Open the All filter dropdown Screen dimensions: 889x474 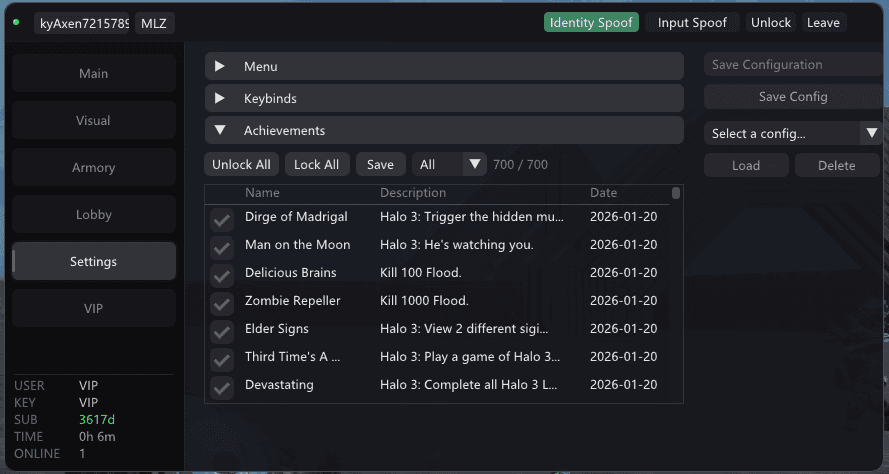coord(449,164)
